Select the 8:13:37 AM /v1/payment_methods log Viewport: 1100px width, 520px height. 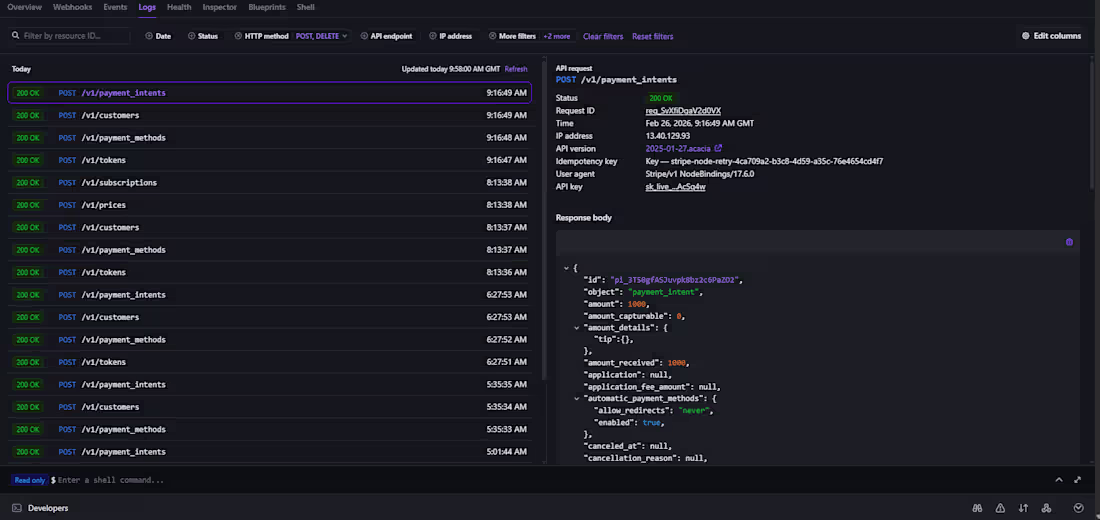pyautogui.click(x=269, y=250)
